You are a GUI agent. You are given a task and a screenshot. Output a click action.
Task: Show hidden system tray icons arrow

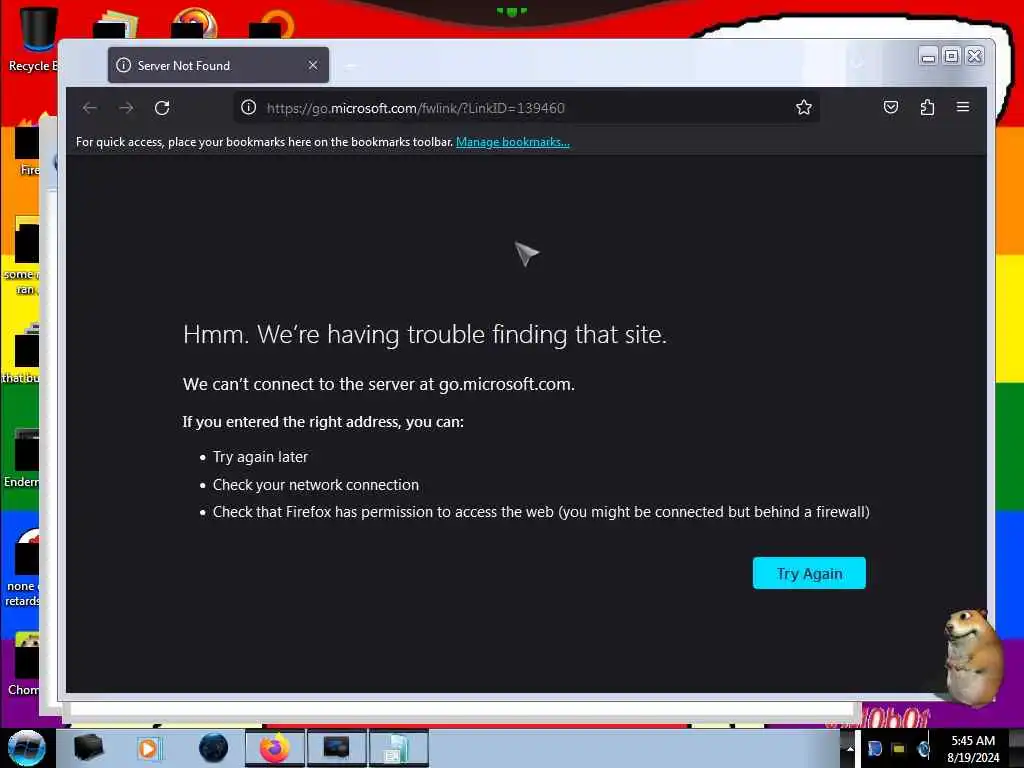850,749
